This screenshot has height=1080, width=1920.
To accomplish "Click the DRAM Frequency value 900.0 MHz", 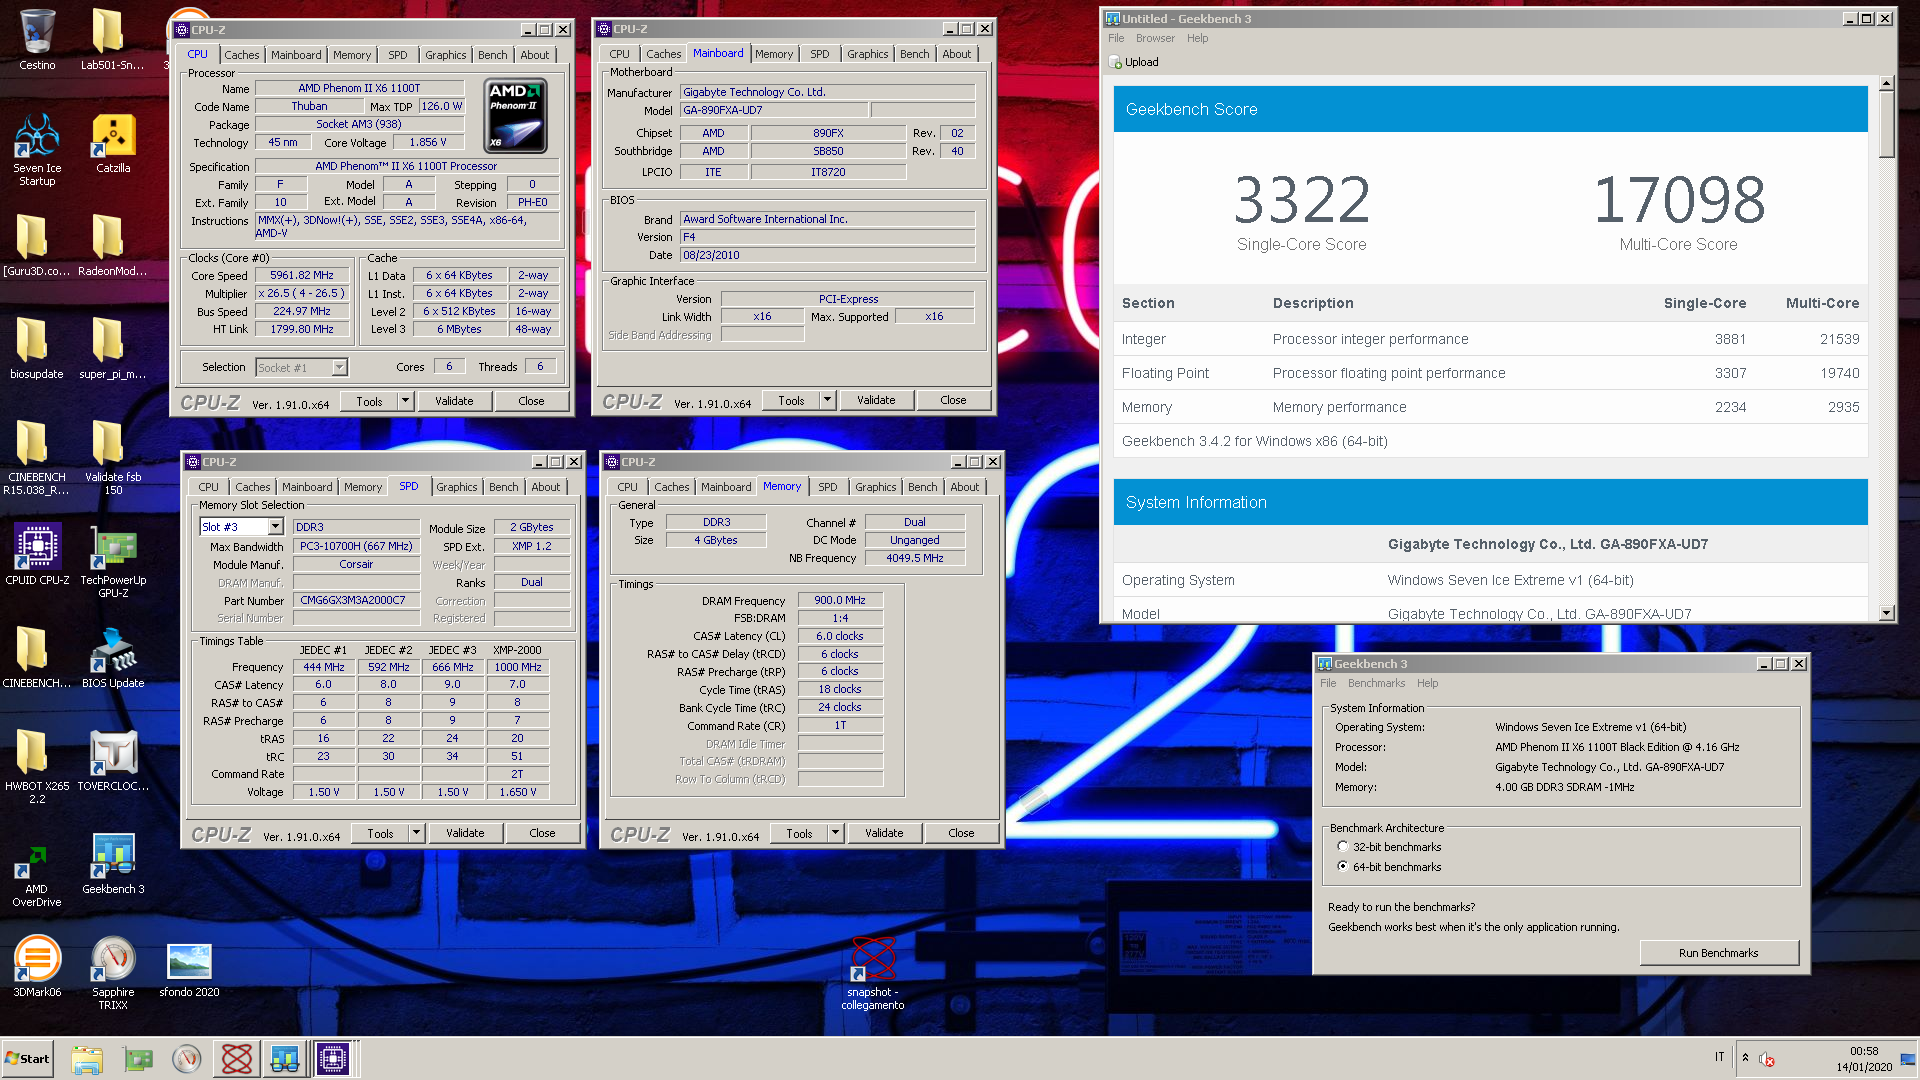I will coord(840,600).
